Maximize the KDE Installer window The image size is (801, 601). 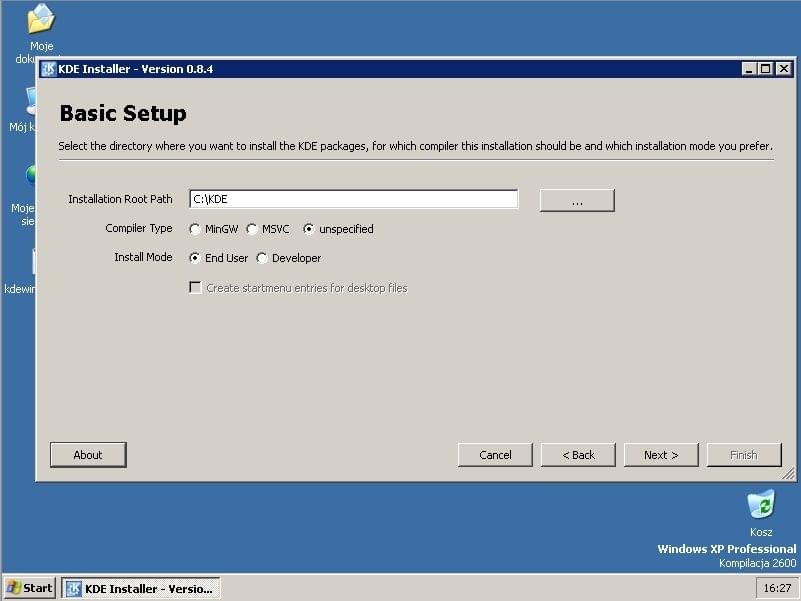[765, 69]
